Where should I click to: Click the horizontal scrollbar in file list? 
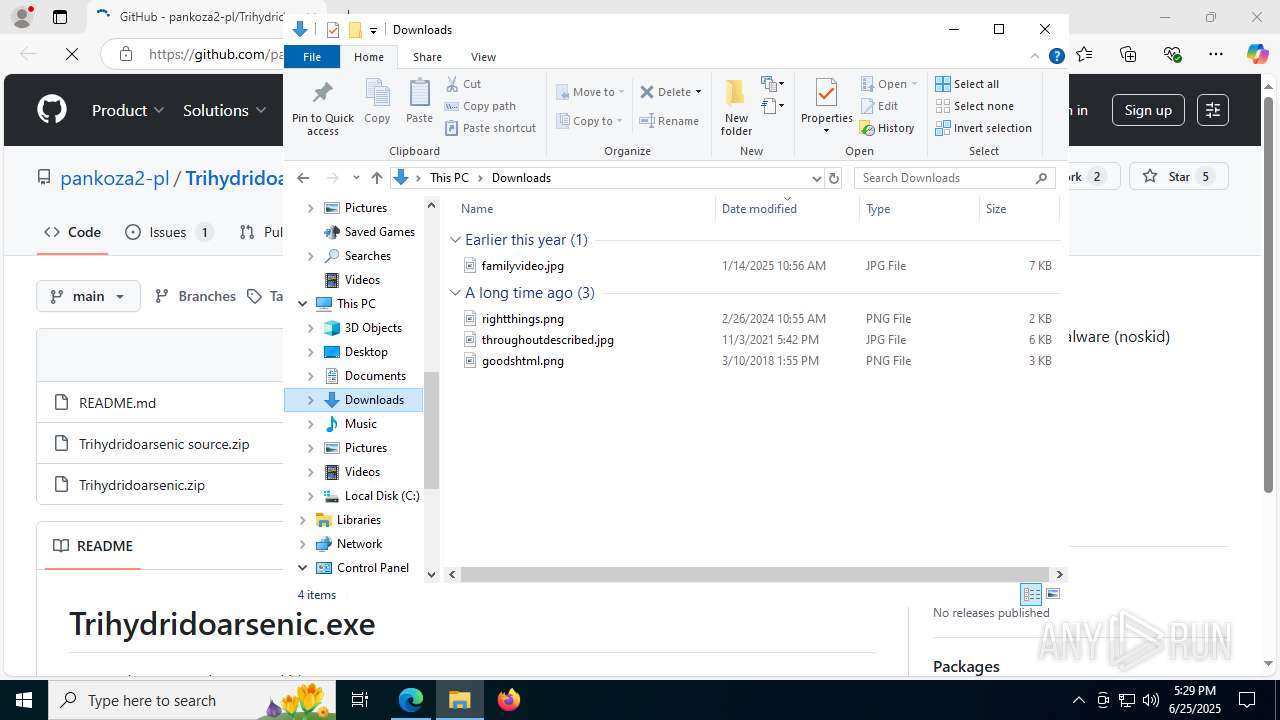pos(754,575)
